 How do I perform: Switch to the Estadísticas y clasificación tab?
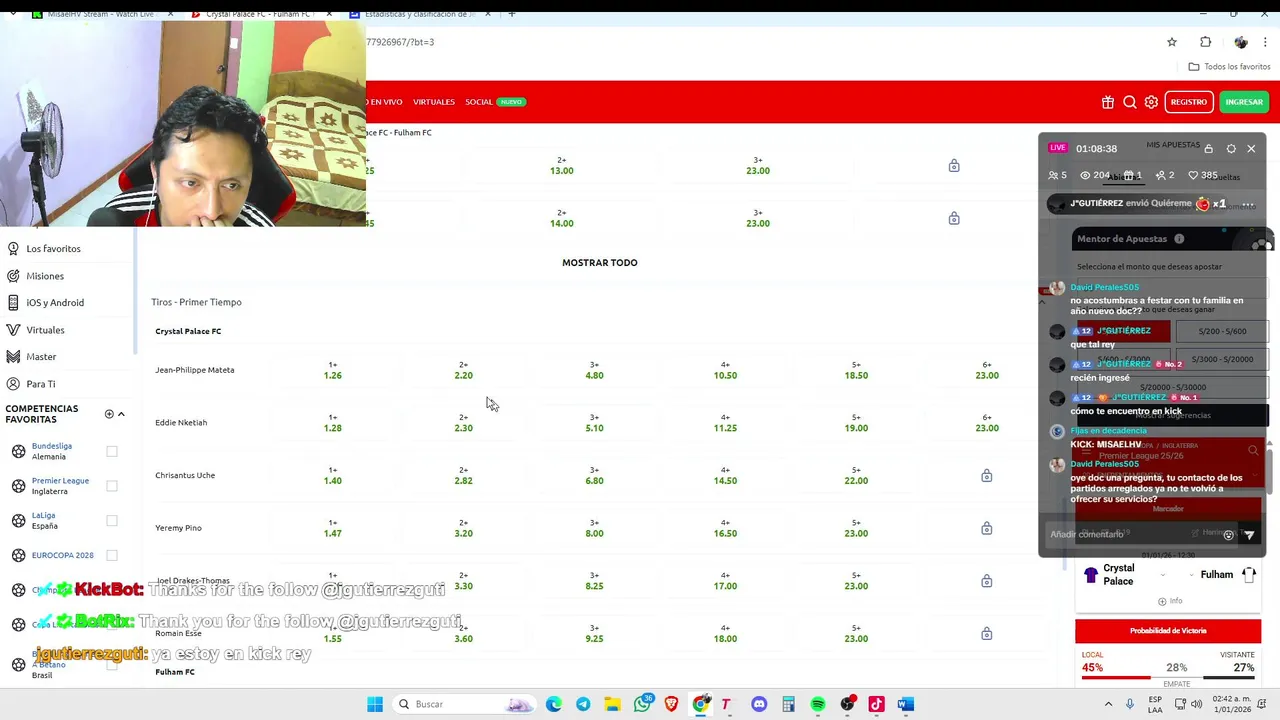[x=418, y=14]
